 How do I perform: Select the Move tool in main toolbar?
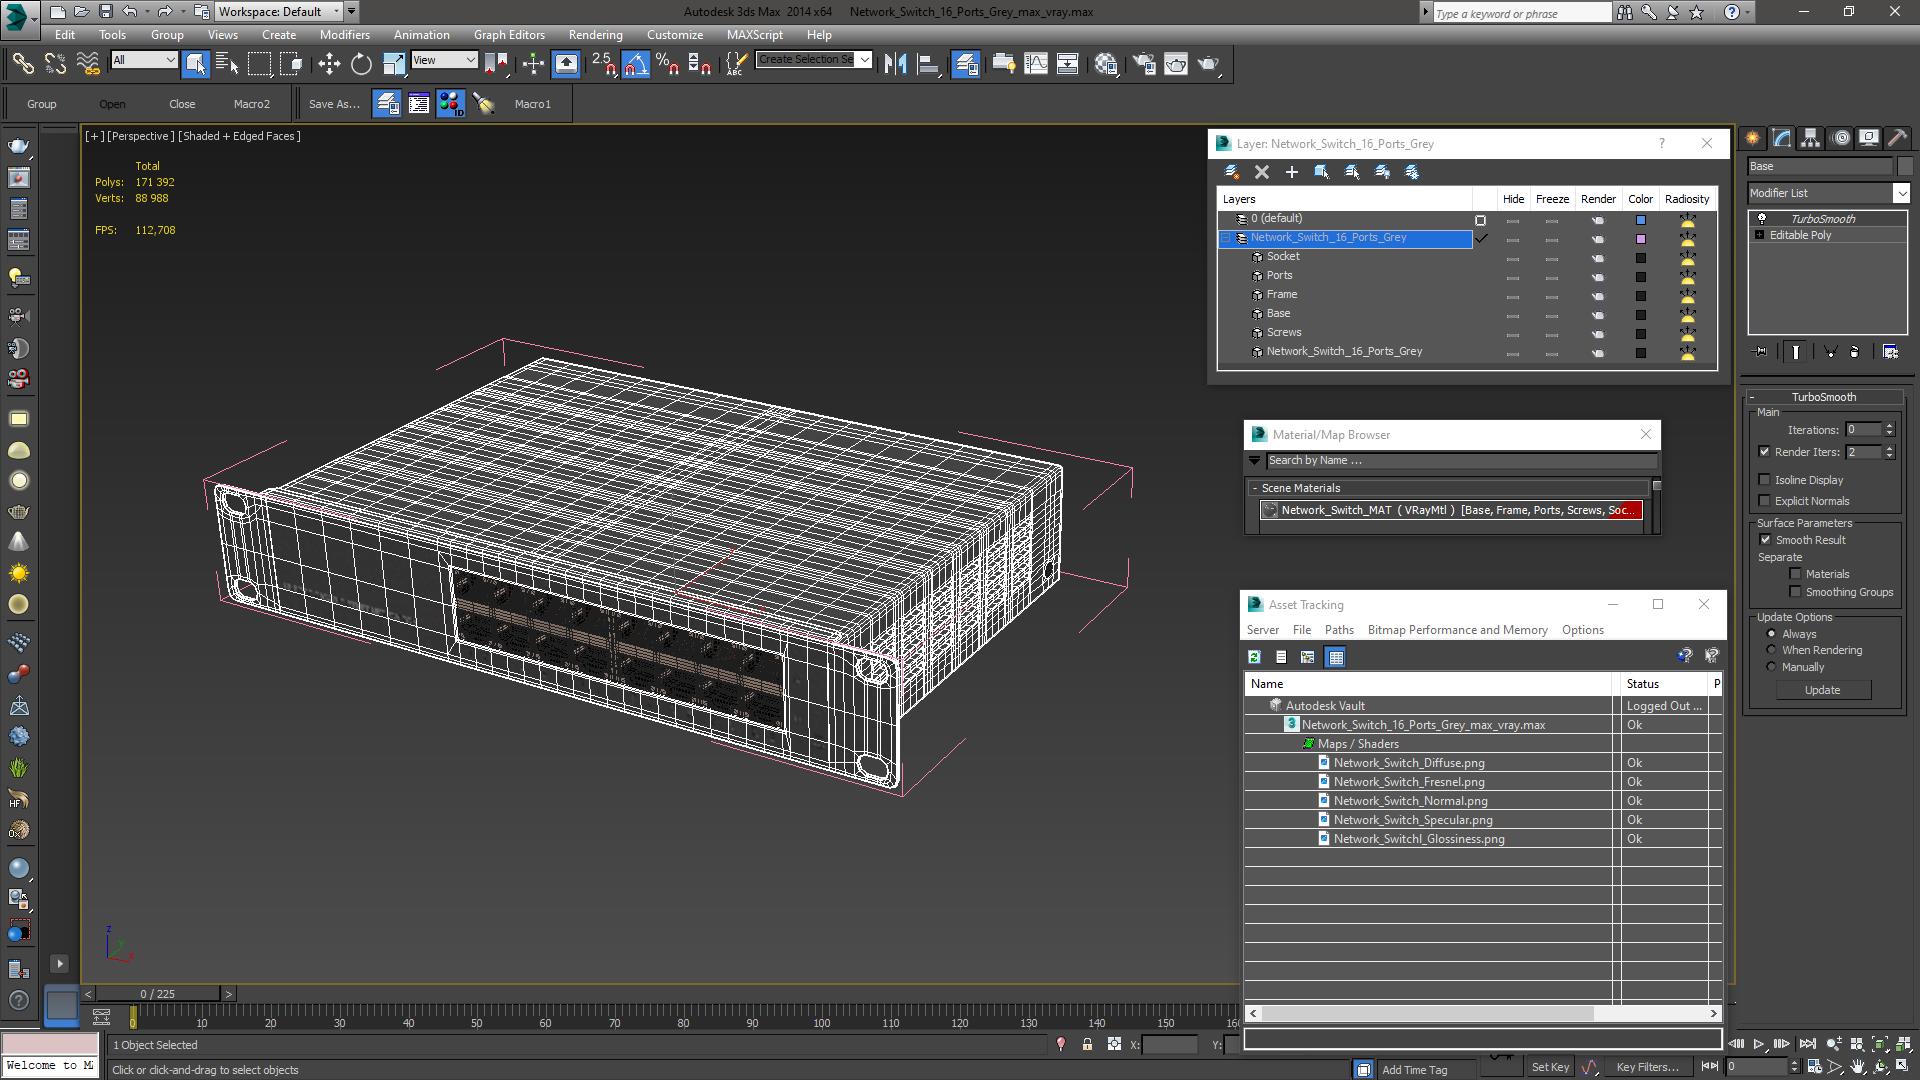tap(329, 64)
